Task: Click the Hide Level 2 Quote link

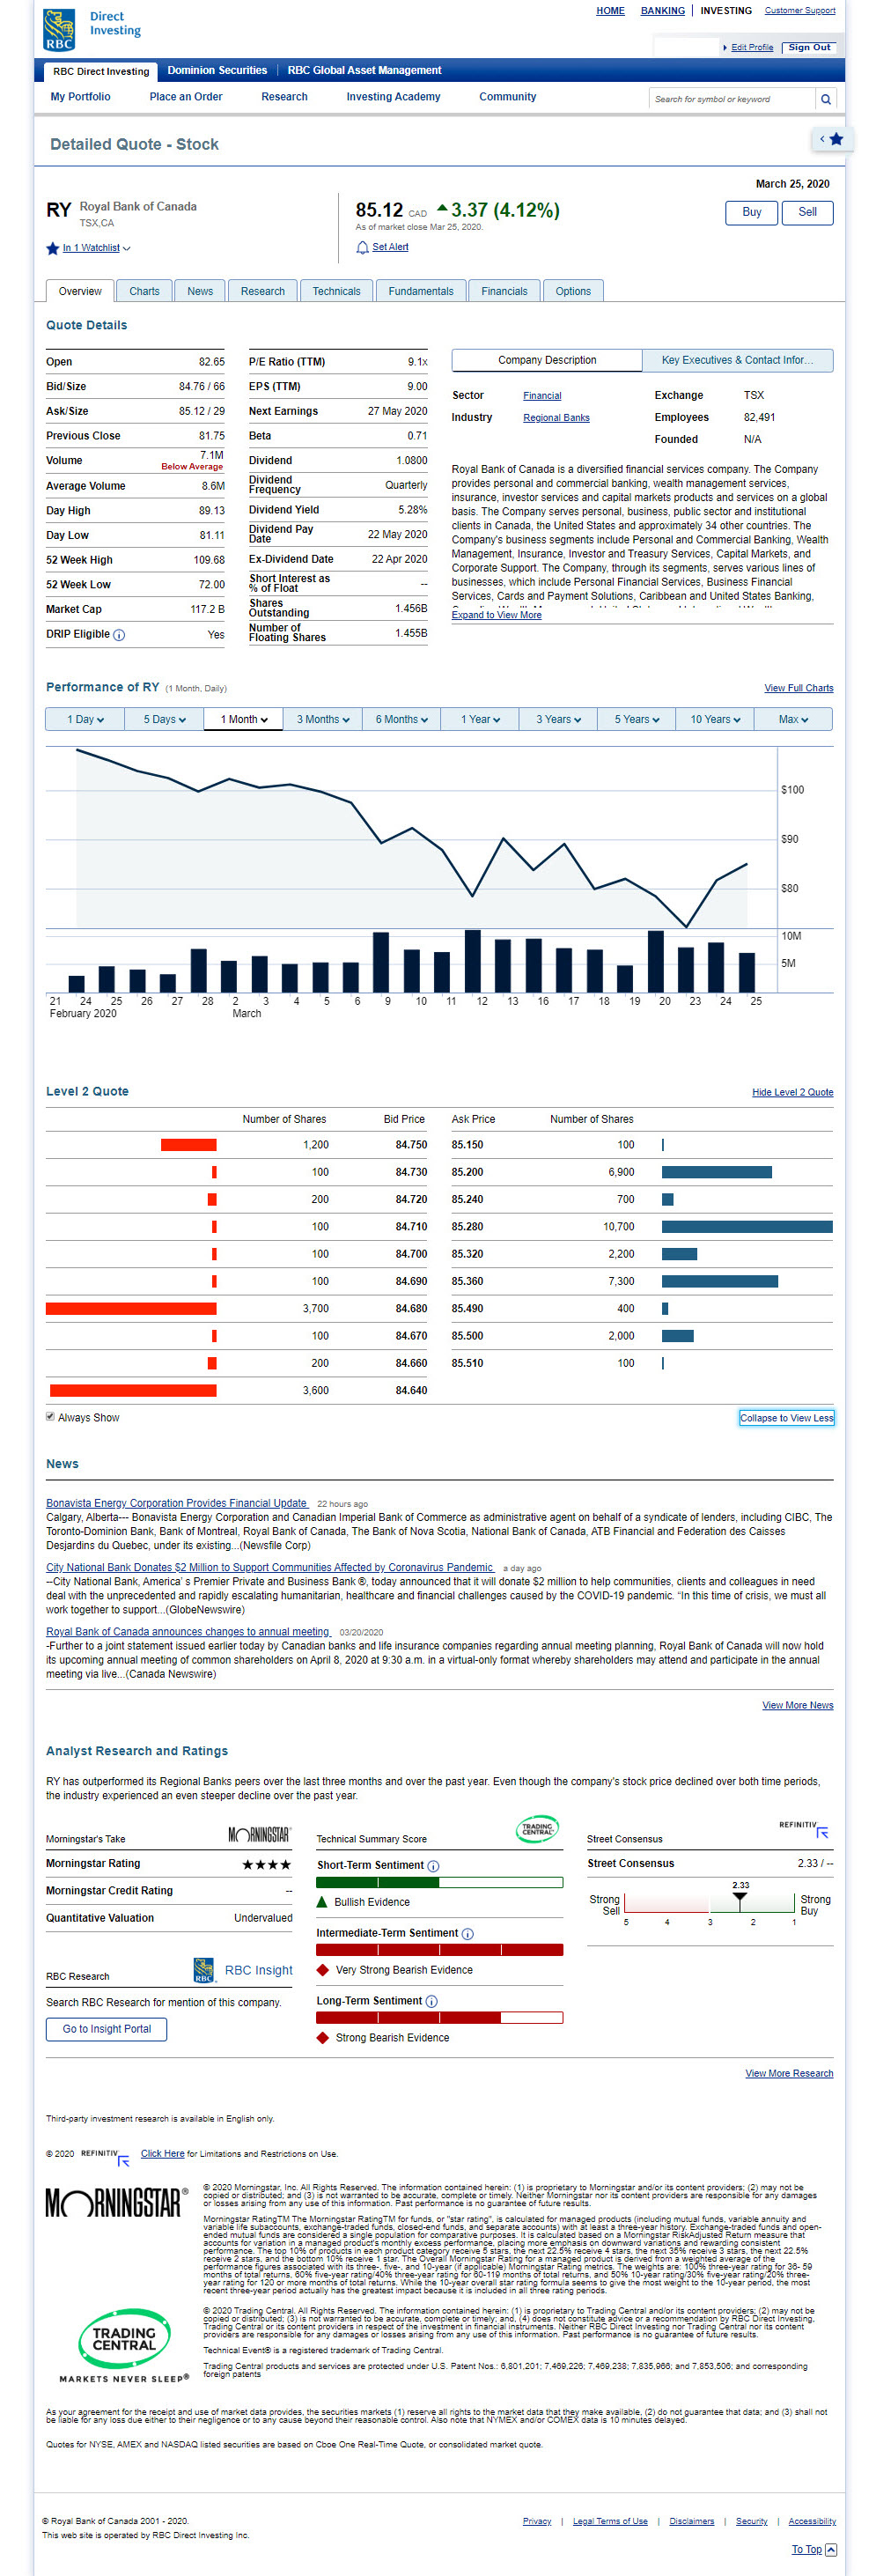Action: [792, 1092]
